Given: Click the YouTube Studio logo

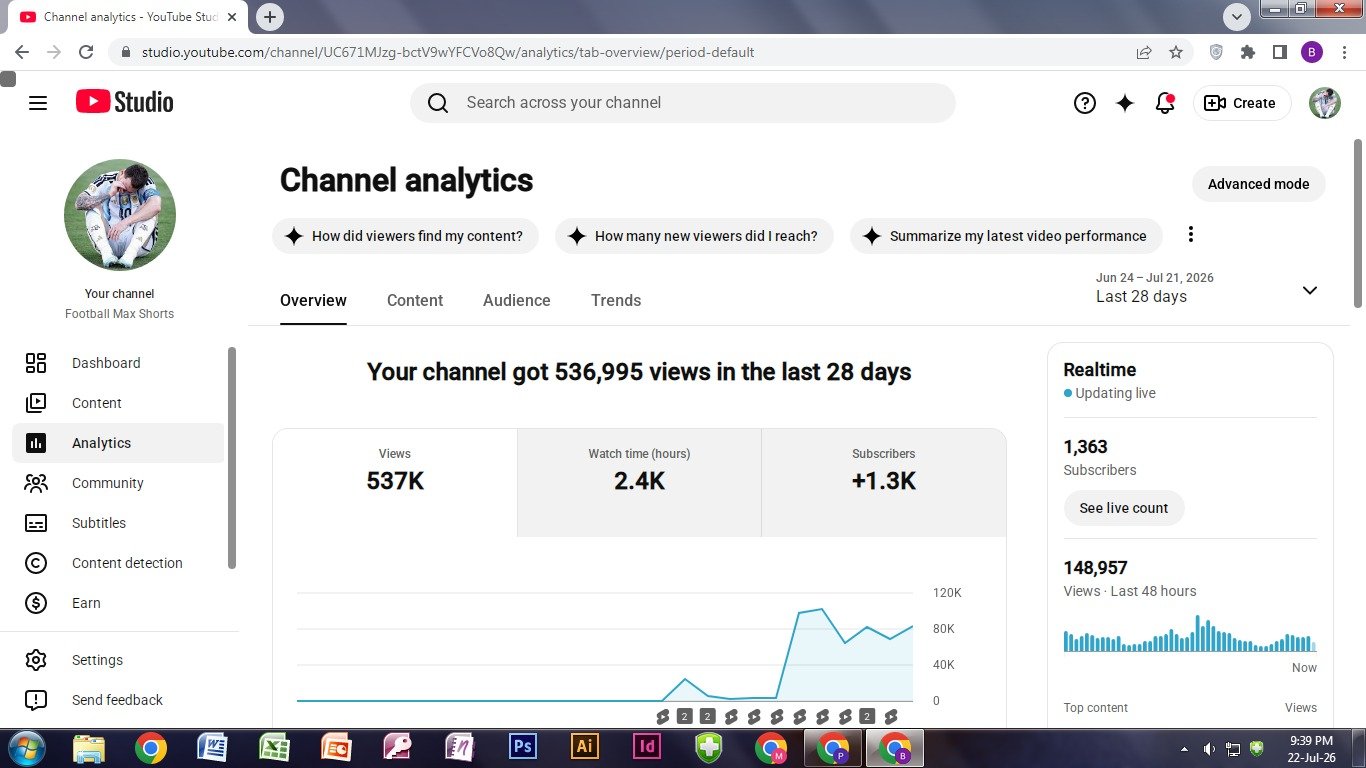Looking at the screenshot, I should 125,102.
